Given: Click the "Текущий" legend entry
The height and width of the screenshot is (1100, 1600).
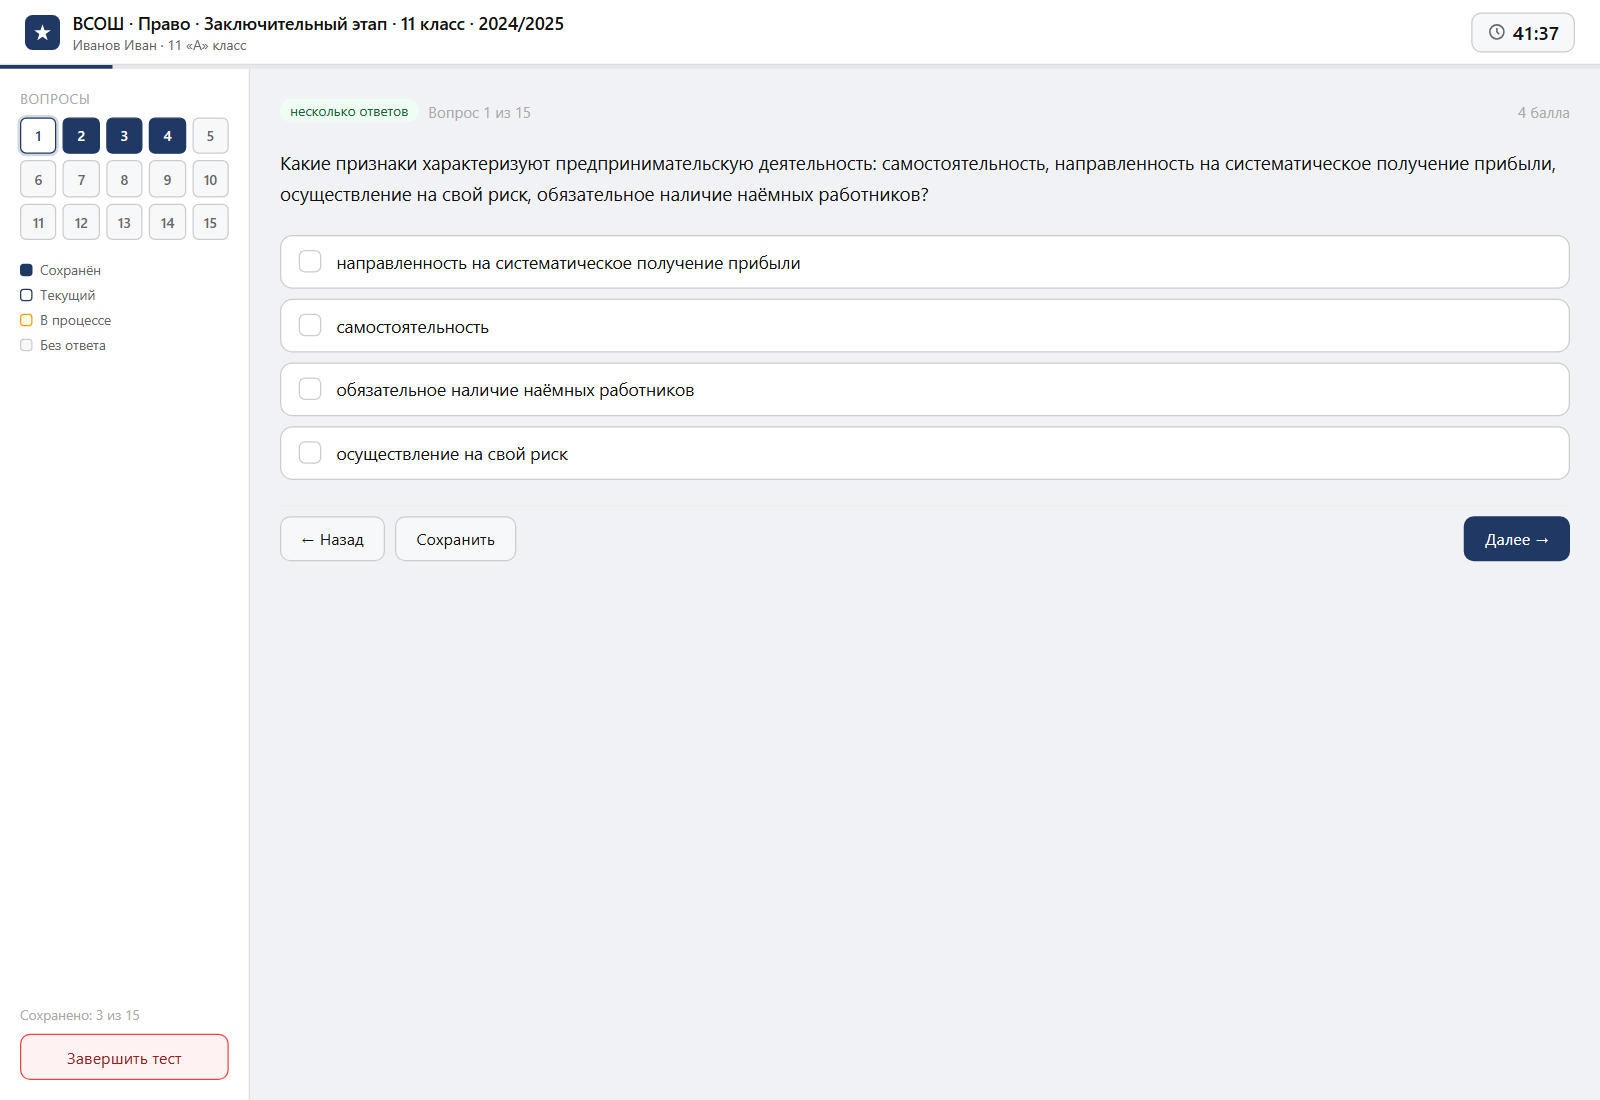Looking at the screenshot, I should pos(58,295).
